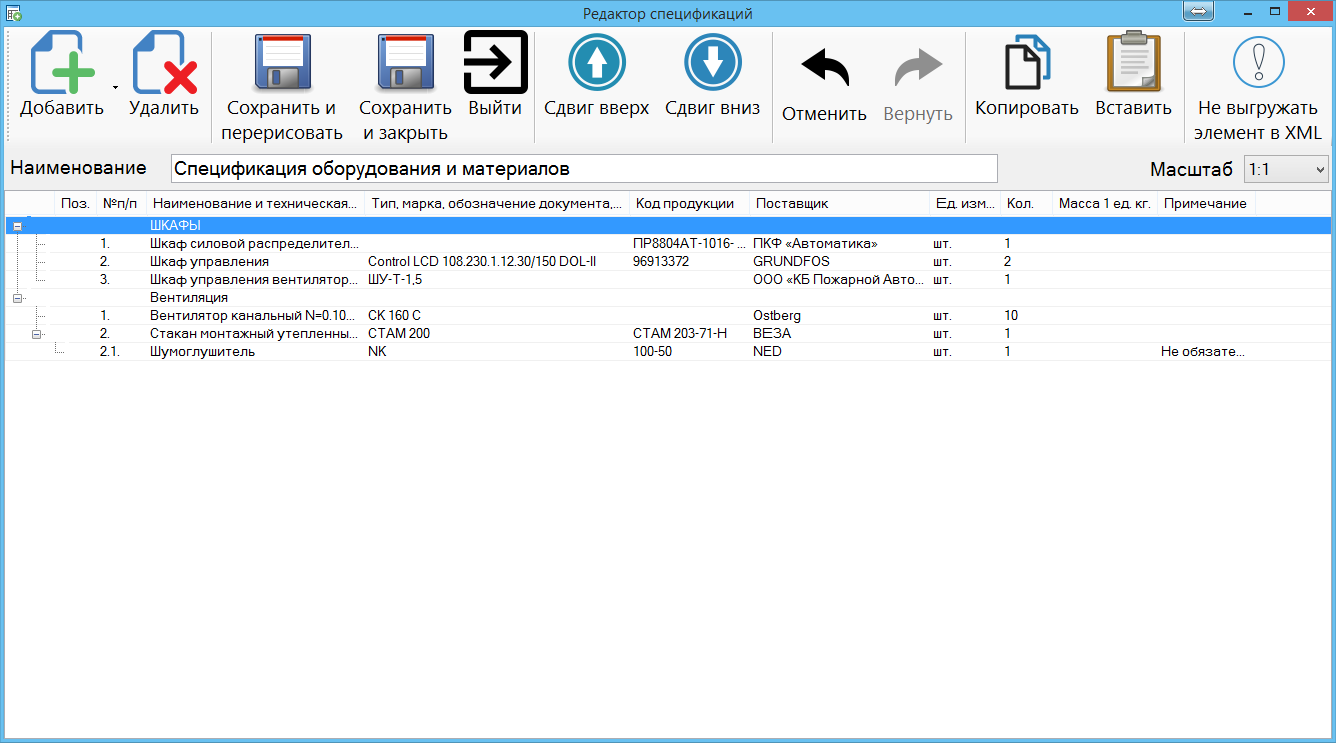Image resolution: width=1336 pixels, height=743 pixels.
Task: Select Шкаф управления вентилятором row
Action: [668, 280]
